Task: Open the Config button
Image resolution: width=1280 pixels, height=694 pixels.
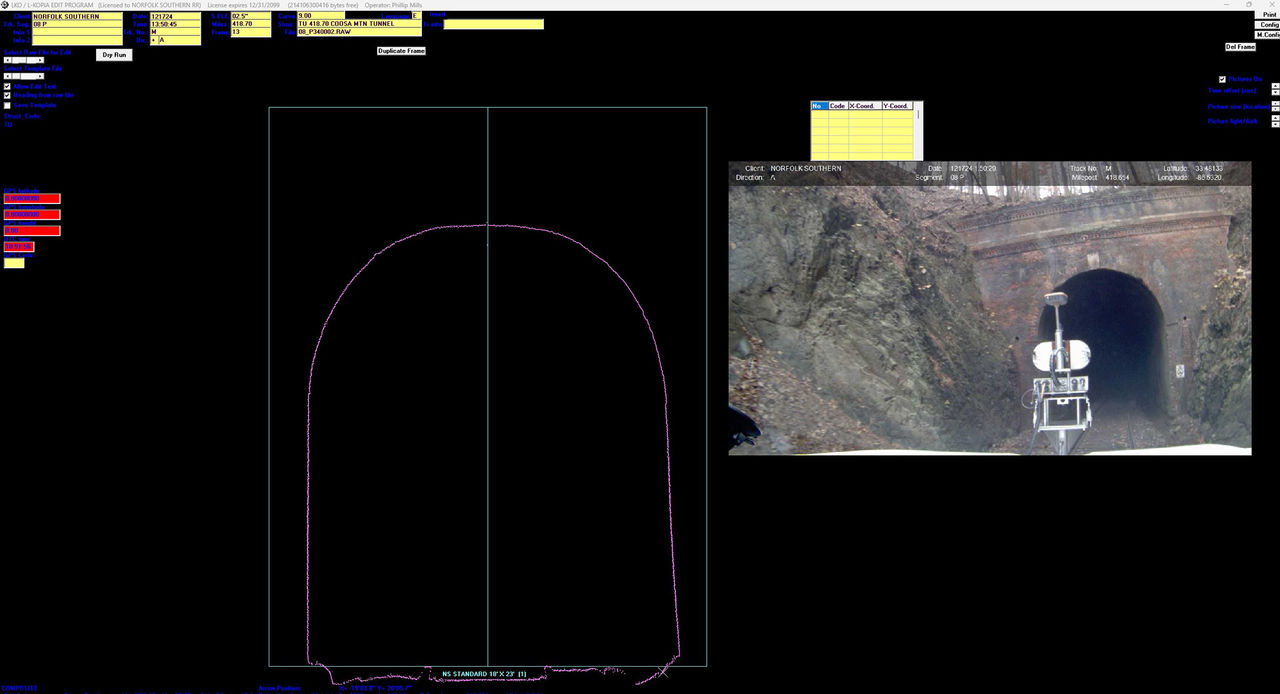Action: pos(1269,25)
